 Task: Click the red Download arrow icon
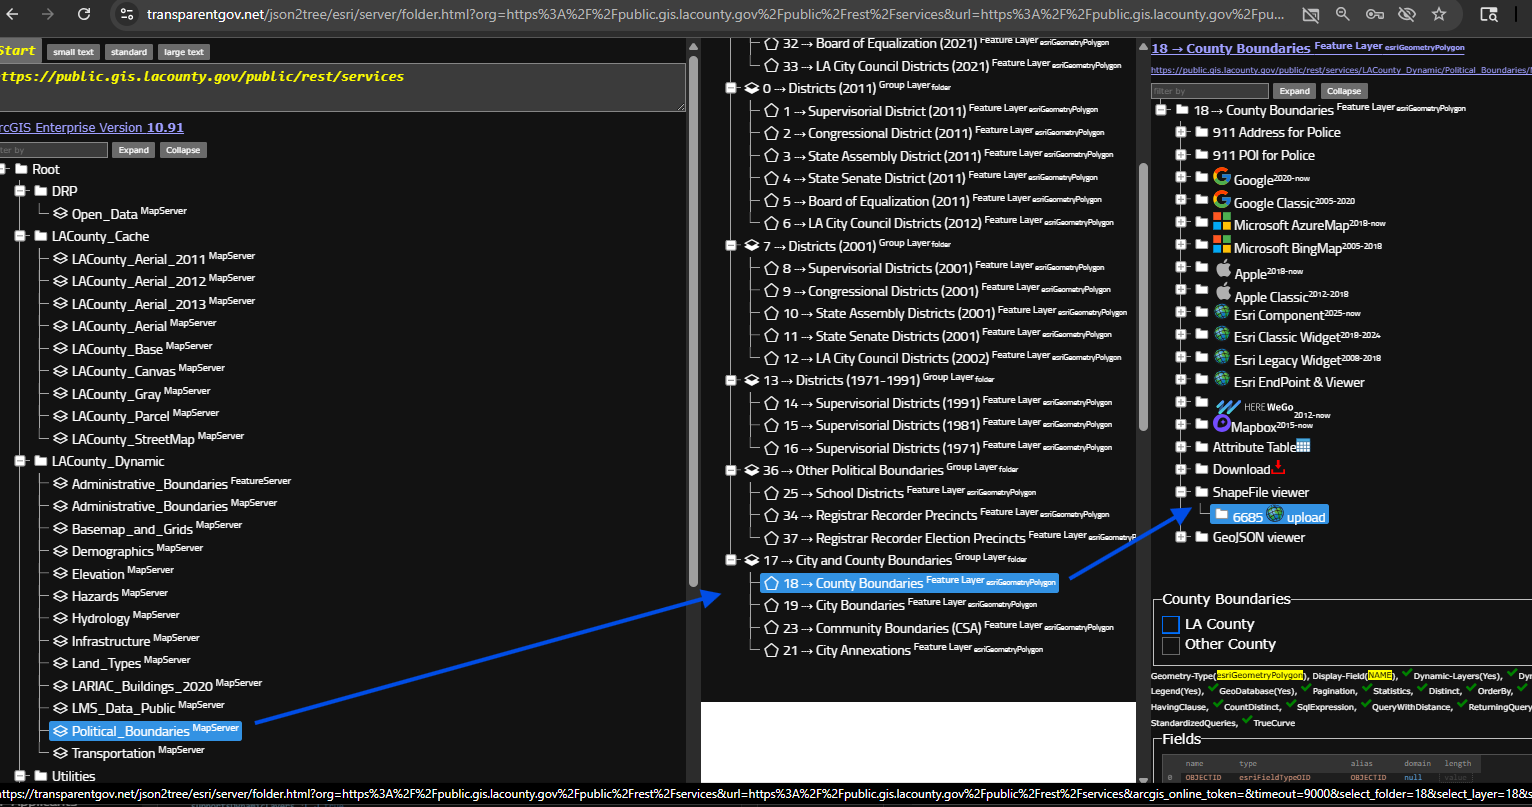pyautogui.click(x=1278, y=467)
